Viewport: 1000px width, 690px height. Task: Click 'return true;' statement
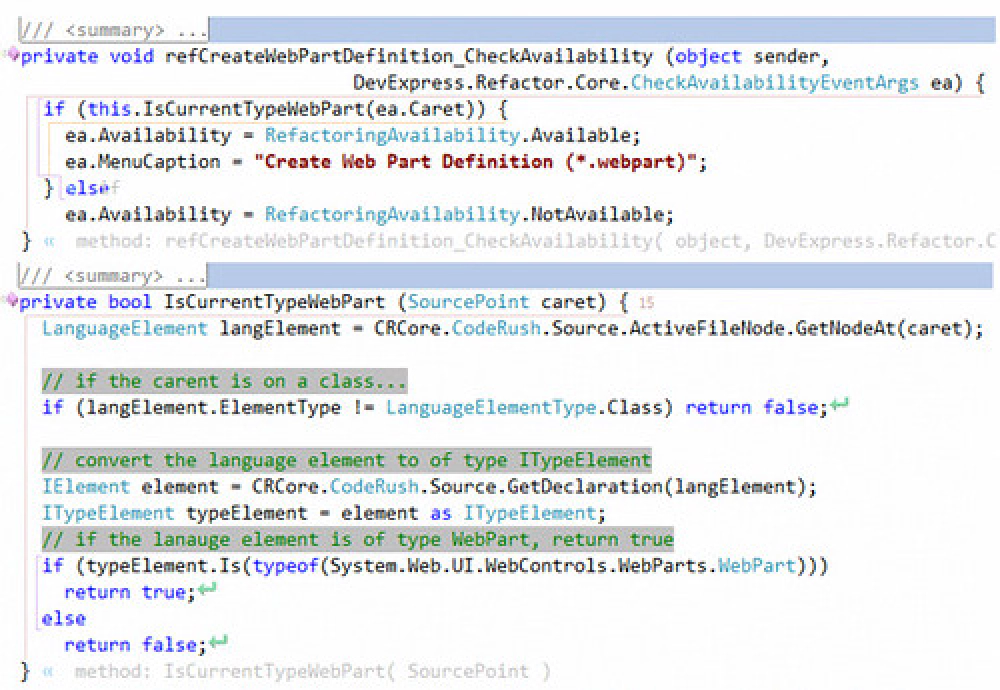[129, 592]
